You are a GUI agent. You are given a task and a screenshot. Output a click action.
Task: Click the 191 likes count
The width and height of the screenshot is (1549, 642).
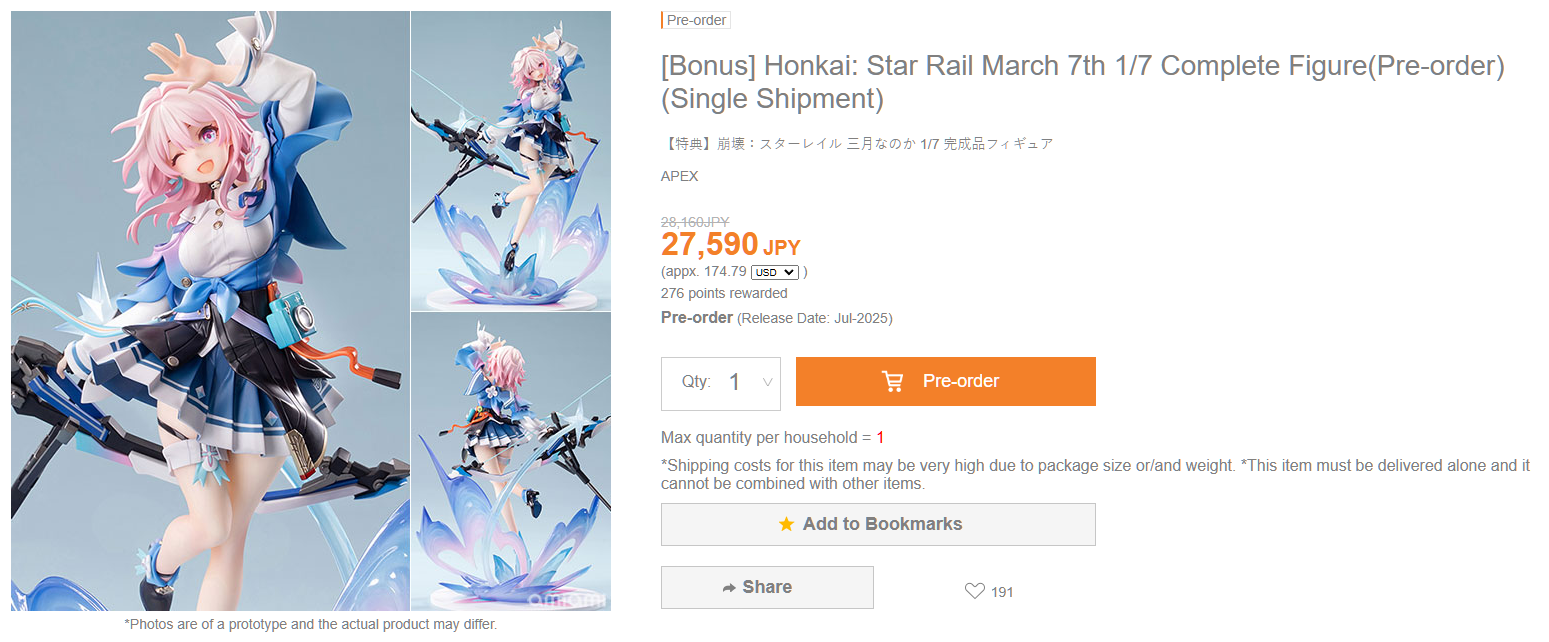(1002, 592)
